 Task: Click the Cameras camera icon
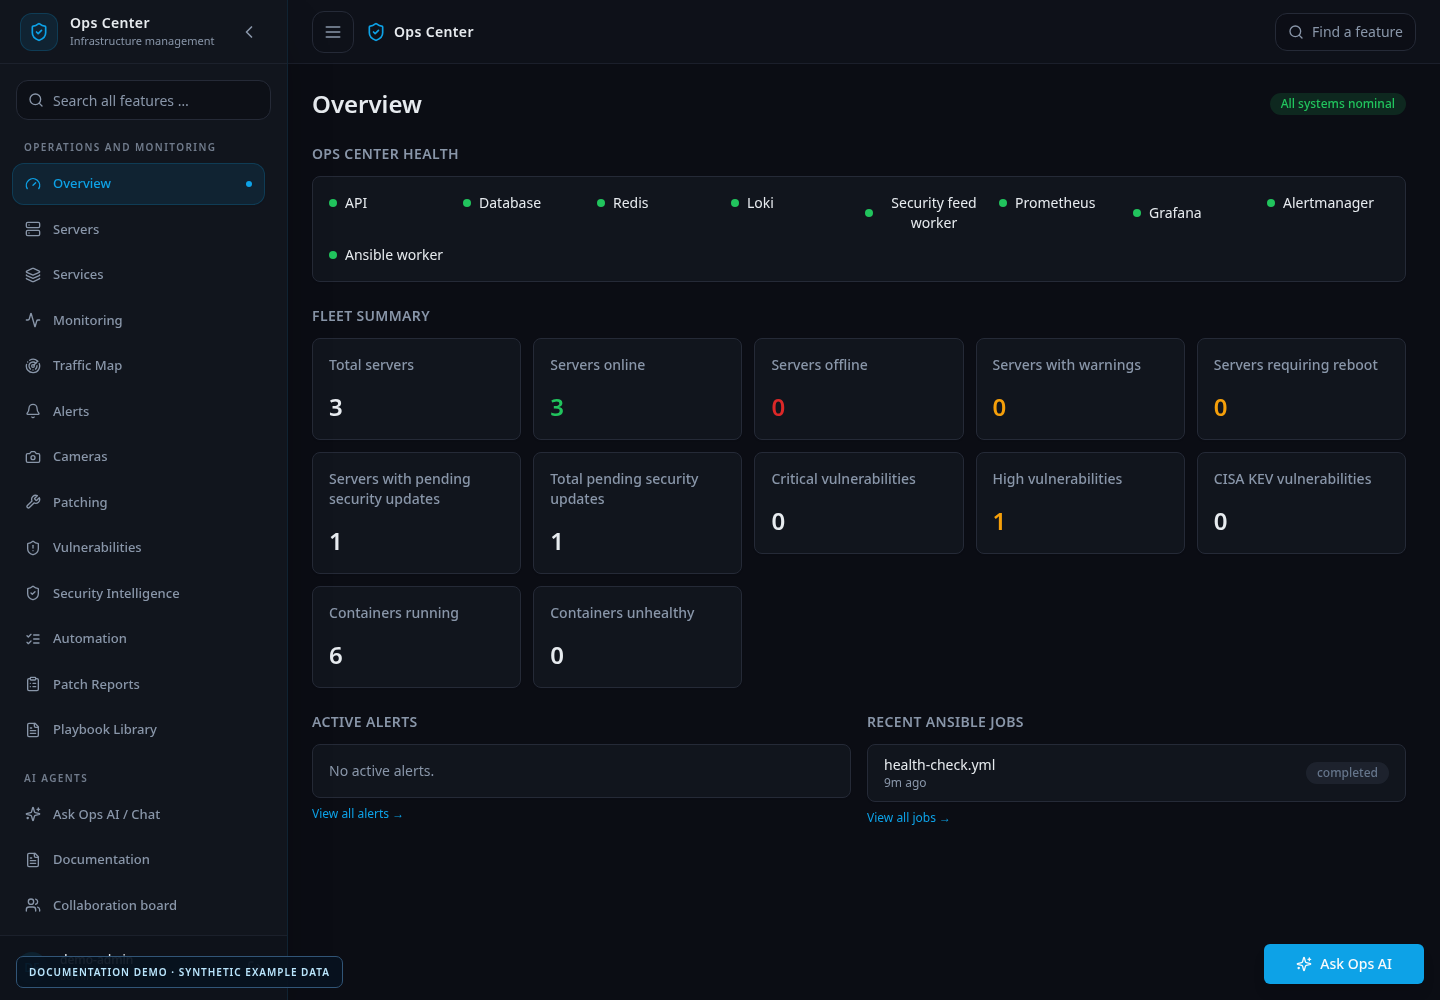pyautogui.click(x=33, y=457)
